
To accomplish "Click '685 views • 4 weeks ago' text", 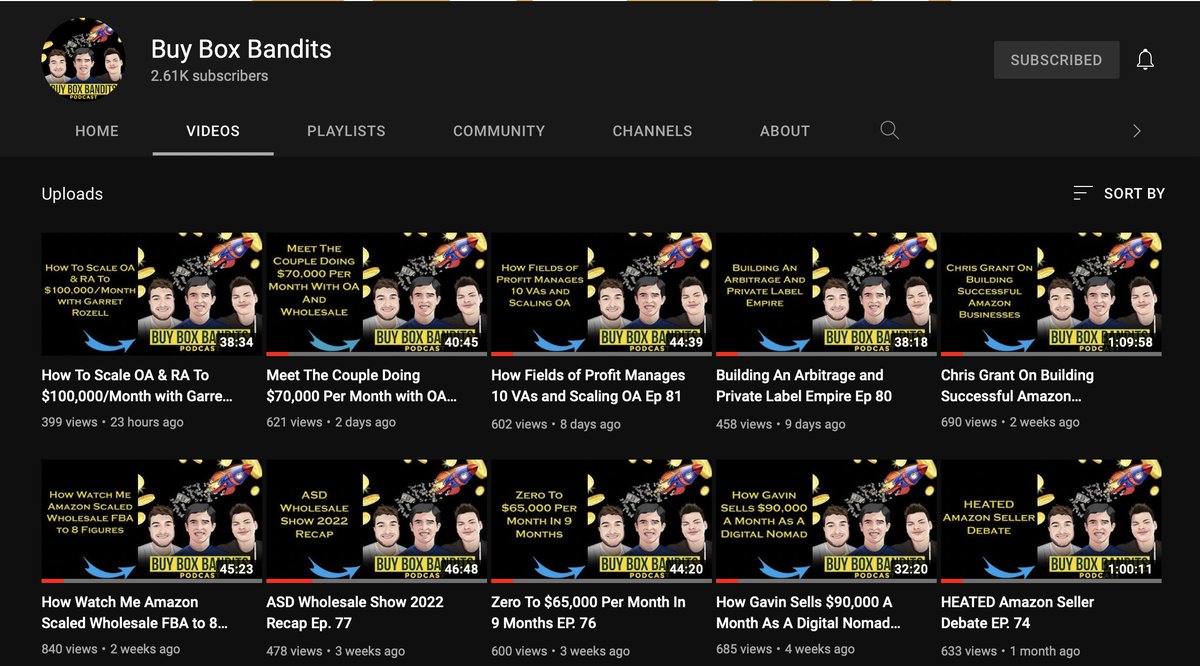I will coord(785,650).
